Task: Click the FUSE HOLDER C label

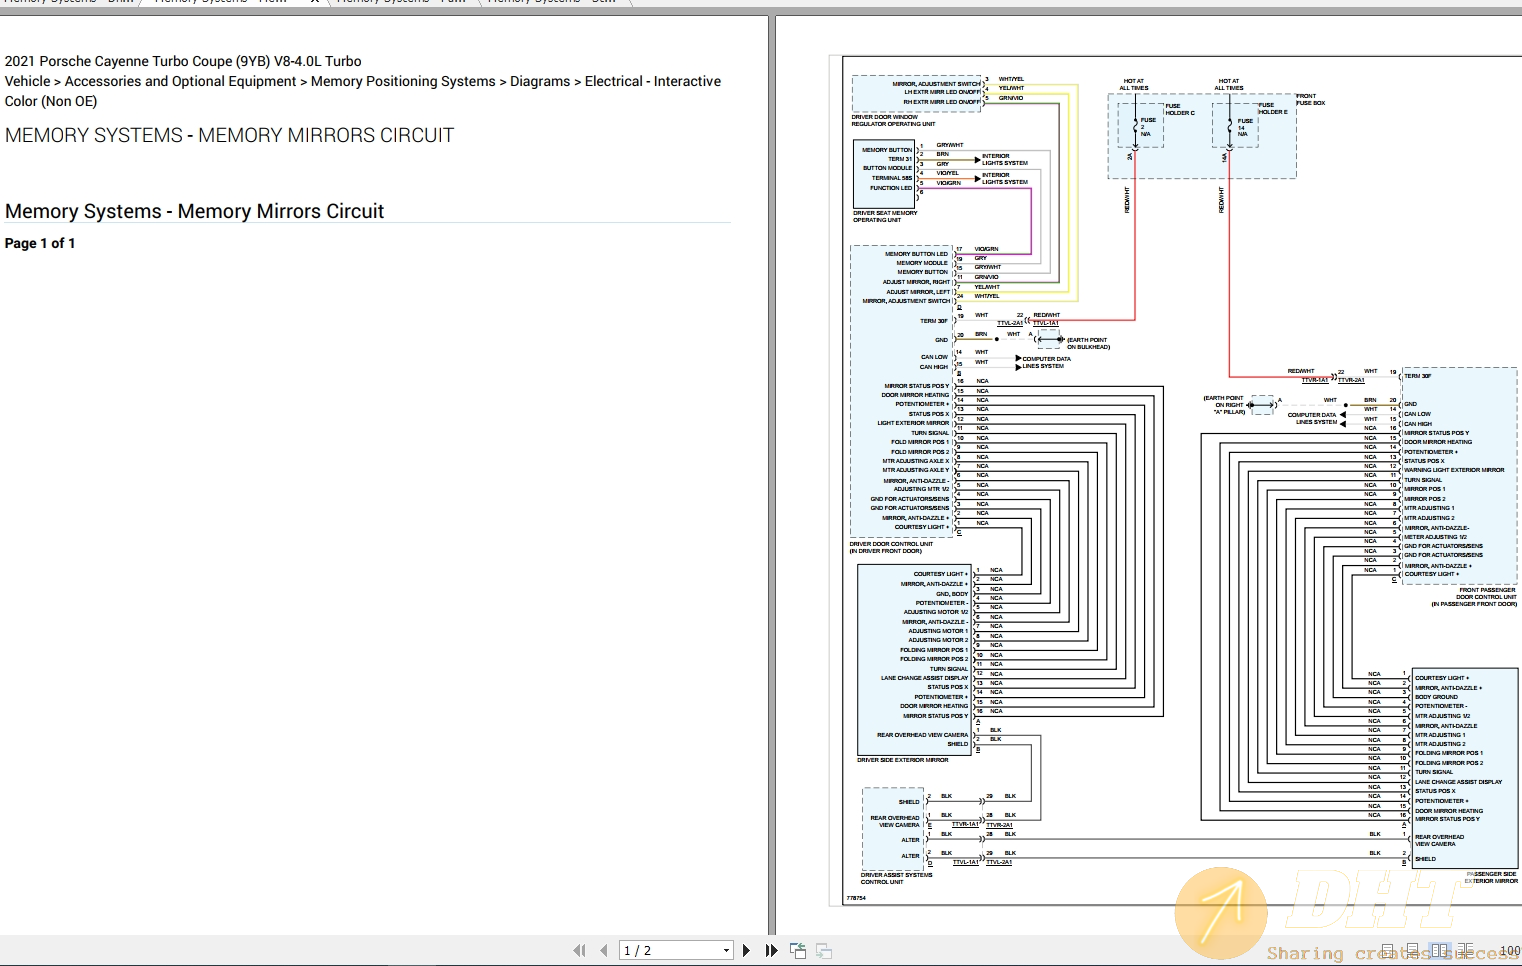Action: click(x=1179, y=109)
